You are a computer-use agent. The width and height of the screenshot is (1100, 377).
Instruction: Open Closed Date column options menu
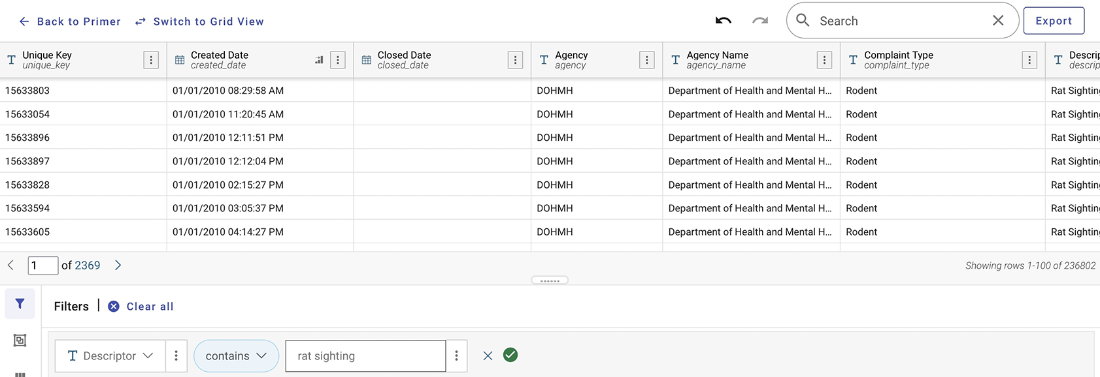tap(516, 60)
